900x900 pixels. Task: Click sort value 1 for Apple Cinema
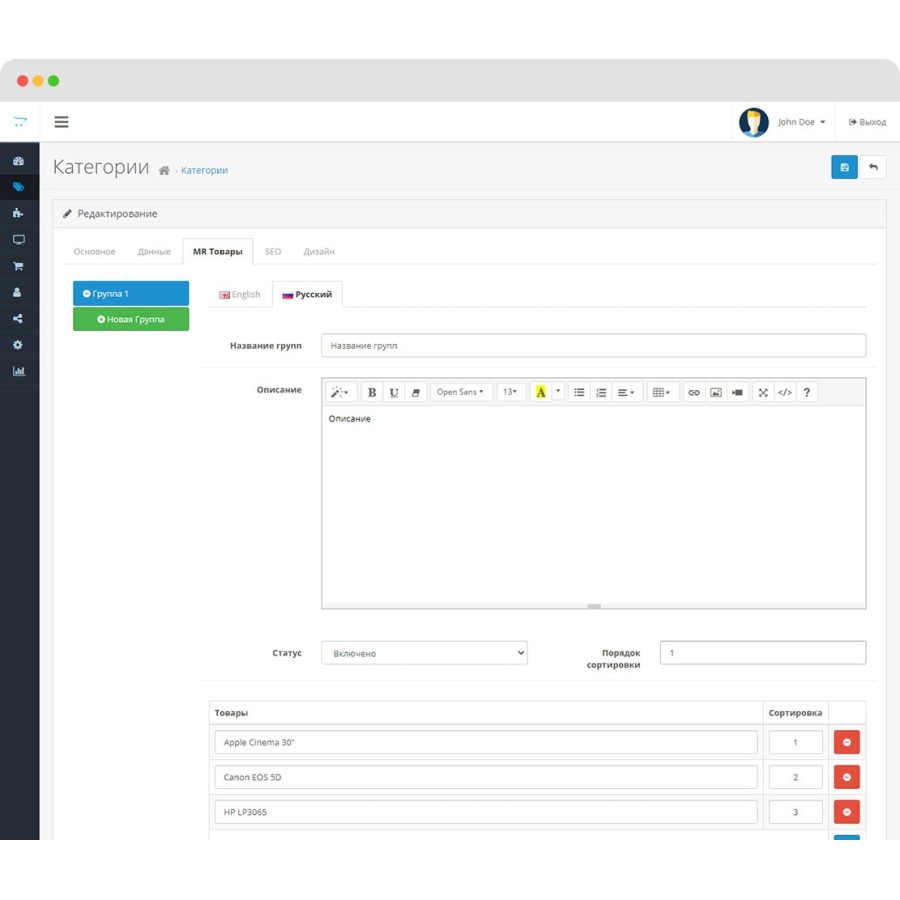pos(796,742)
